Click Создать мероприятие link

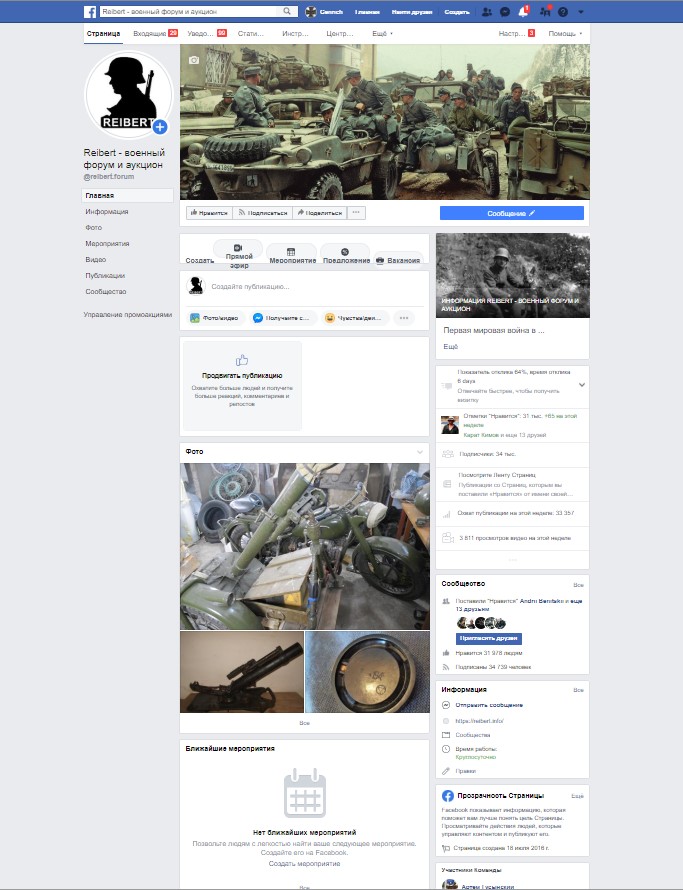tap(304, 863)
